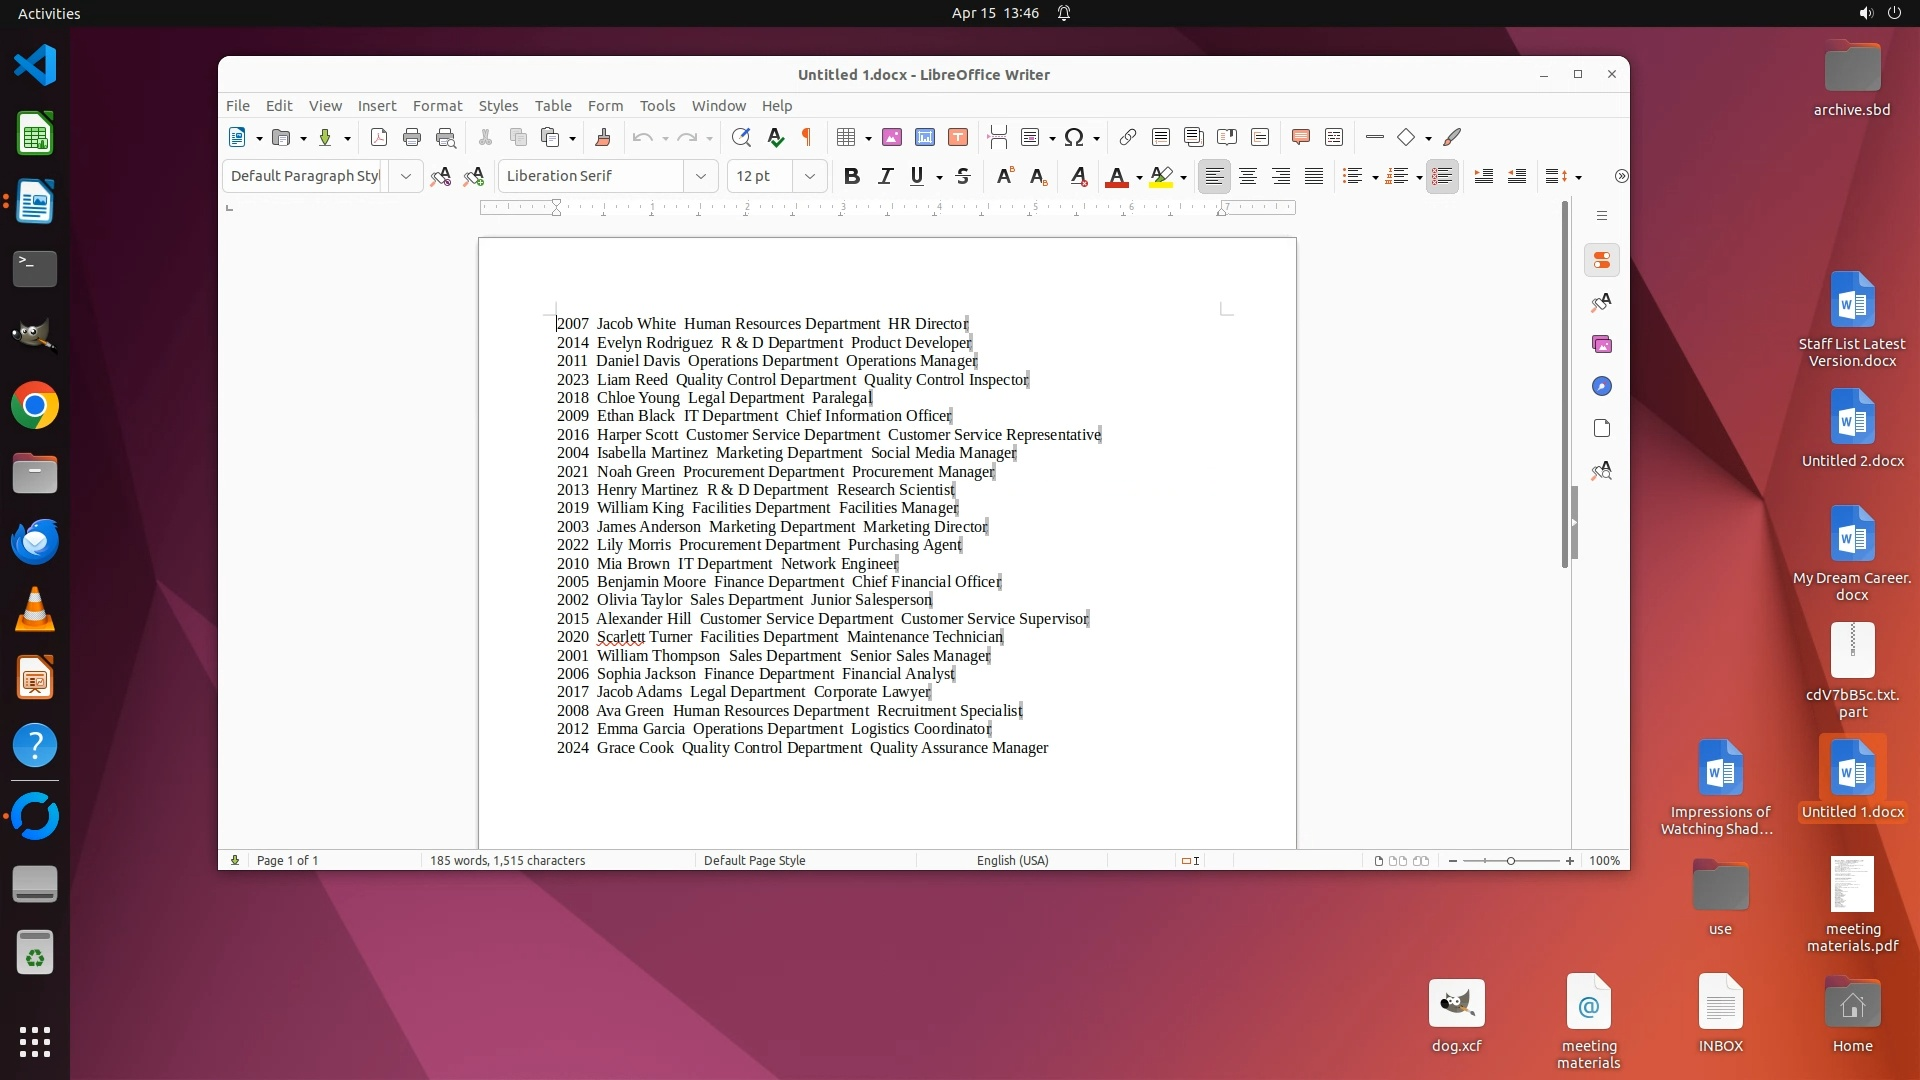Open the sidebar Gallery panel
This screenshot has height=1080, width=1920.
click(x=1601, y=344)
